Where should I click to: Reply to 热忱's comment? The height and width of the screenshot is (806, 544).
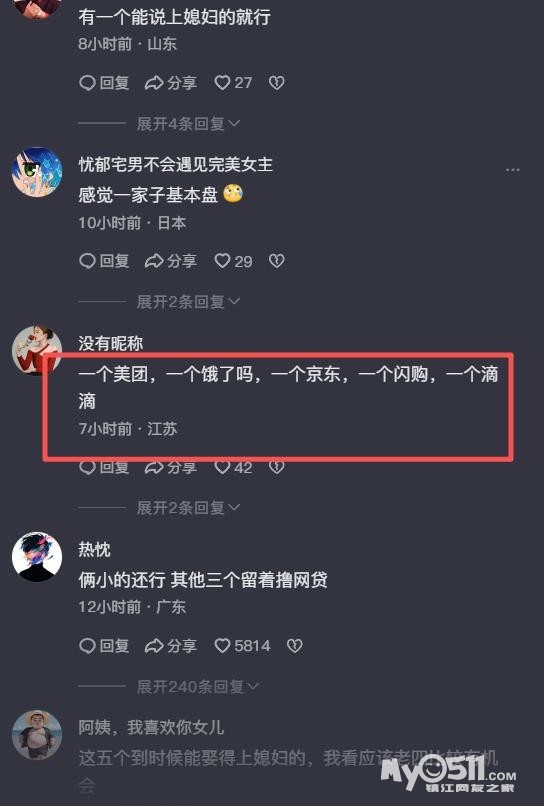tap(104, 646)
